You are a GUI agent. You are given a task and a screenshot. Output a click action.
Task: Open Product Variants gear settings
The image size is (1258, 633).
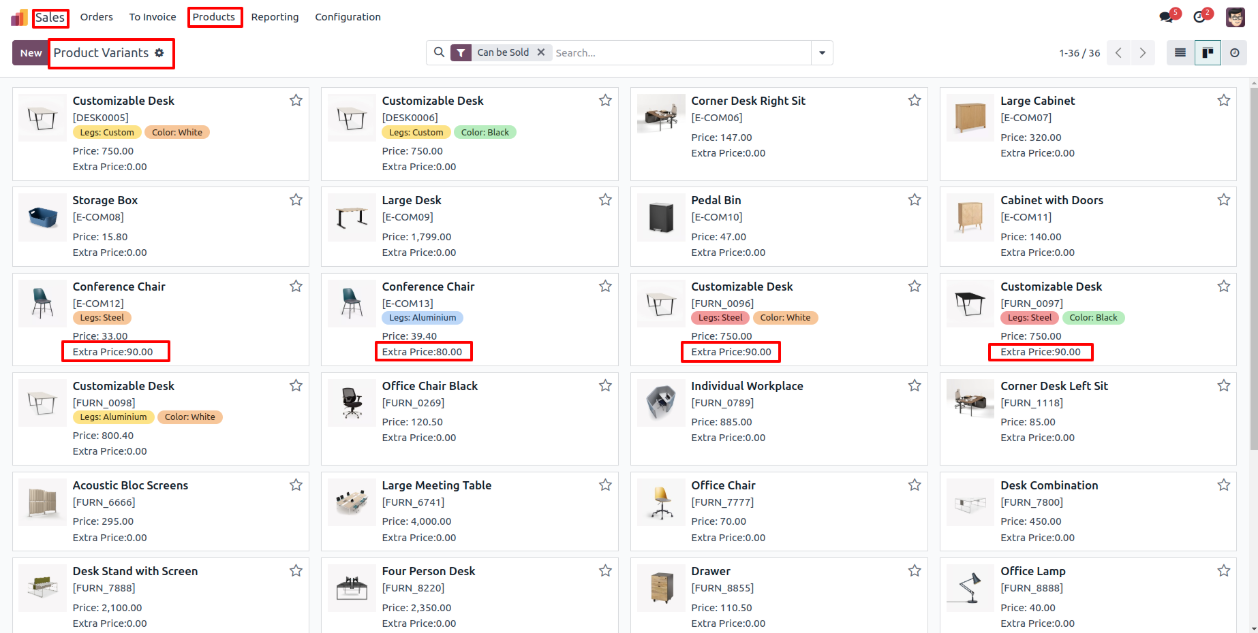(159, 53)
